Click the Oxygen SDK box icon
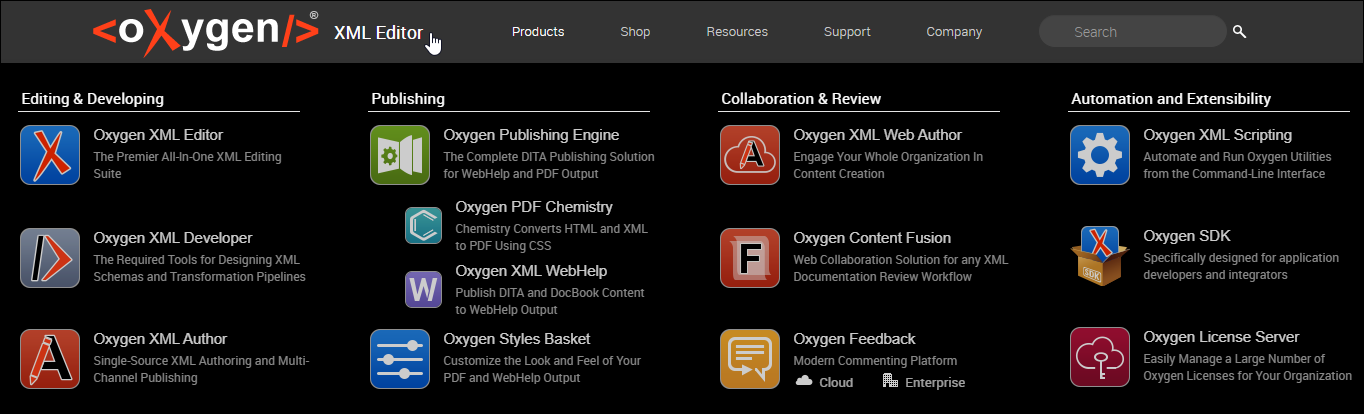 click(1100, 257)
